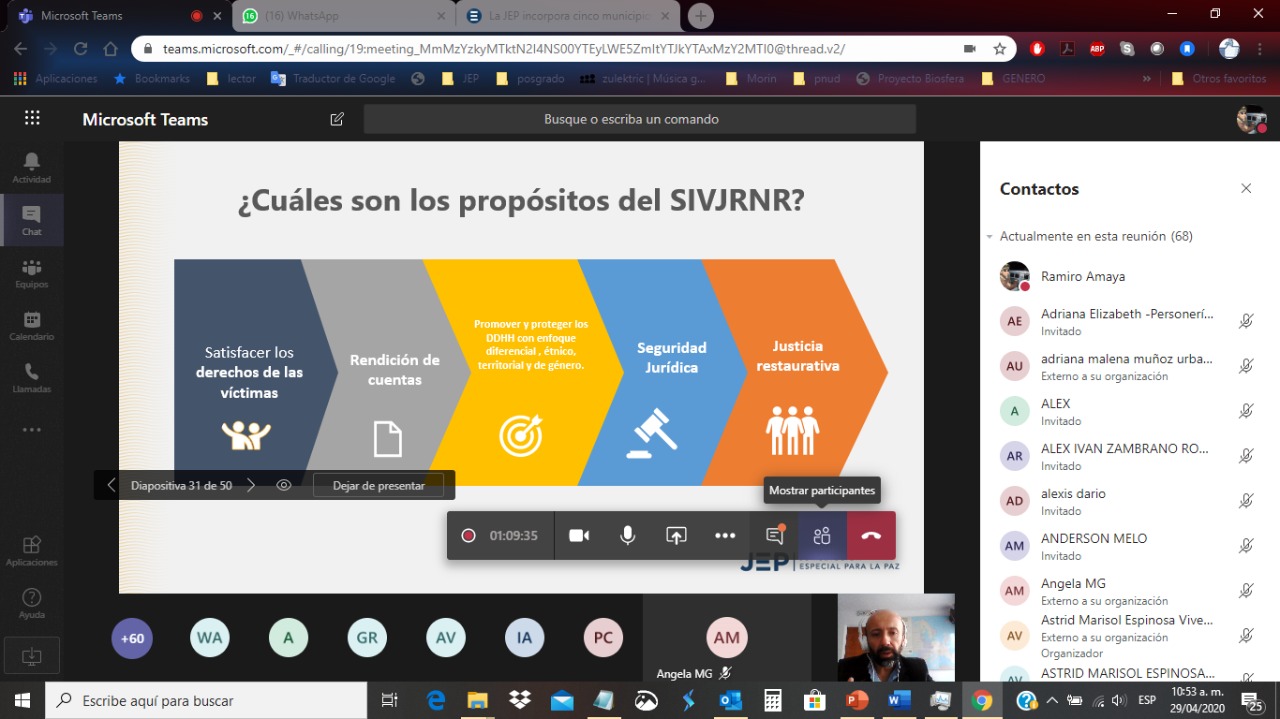Open the share screen tray icon
Image resolution: width=1280 pixels, height=719 pixels.
pos(676,536)
